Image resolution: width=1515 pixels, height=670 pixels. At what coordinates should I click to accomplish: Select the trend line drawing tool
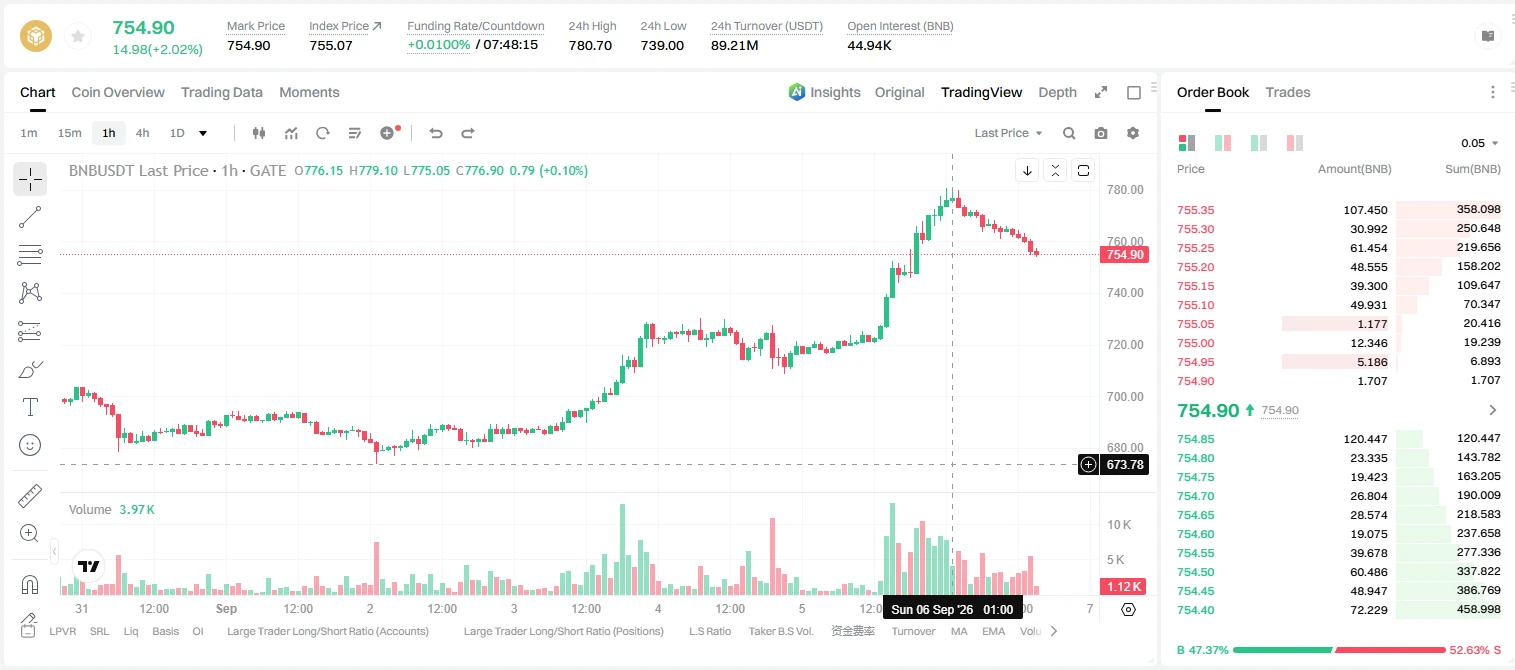[30, 217]
